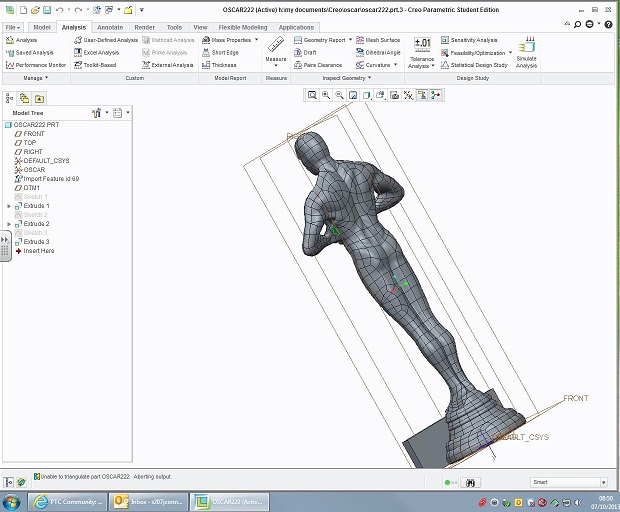Open Toolkit-Based analysis

pyautogui.click(x=95, y=65)
